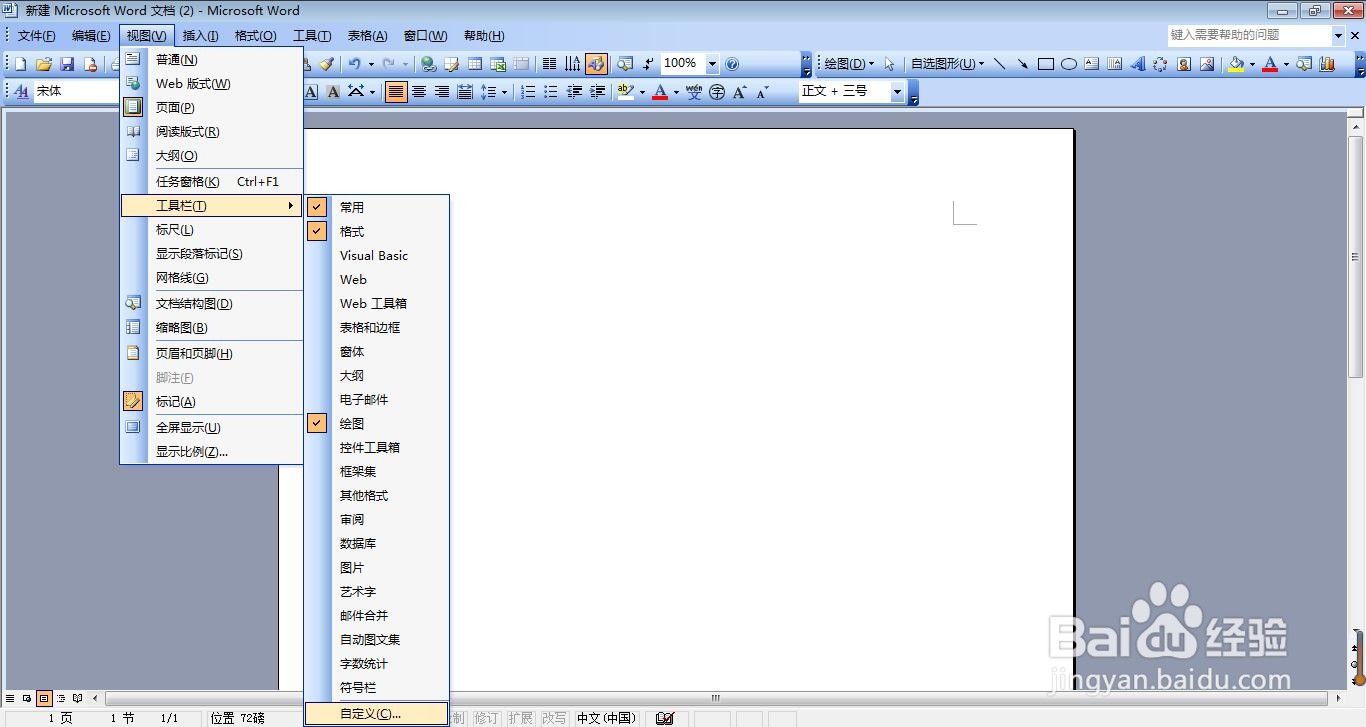Screen dimensions: 1366x727
Task: Click the Undo arrow icon
Action: coord(354,64)
